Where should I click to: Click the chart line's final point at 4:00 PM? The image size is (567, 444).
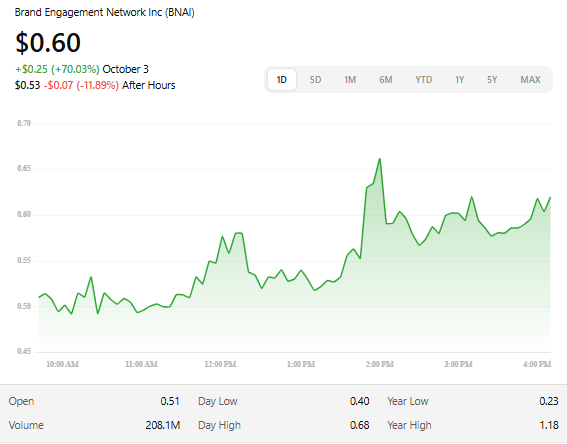[x=550, y=197]
